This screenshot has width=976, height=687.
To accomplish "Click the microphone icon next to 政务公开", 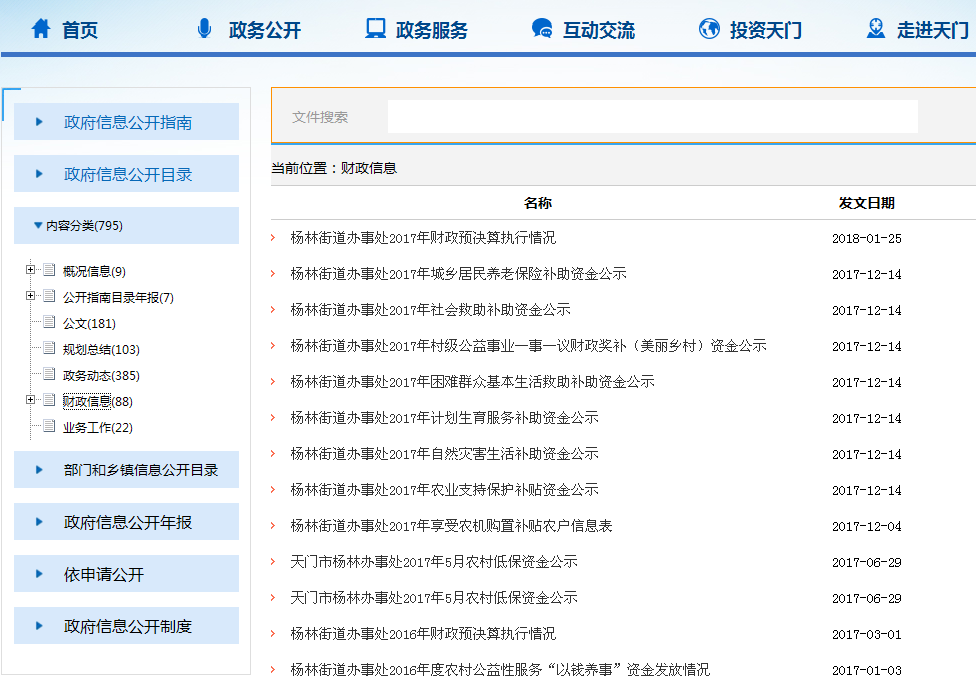I will click(205, 29).
